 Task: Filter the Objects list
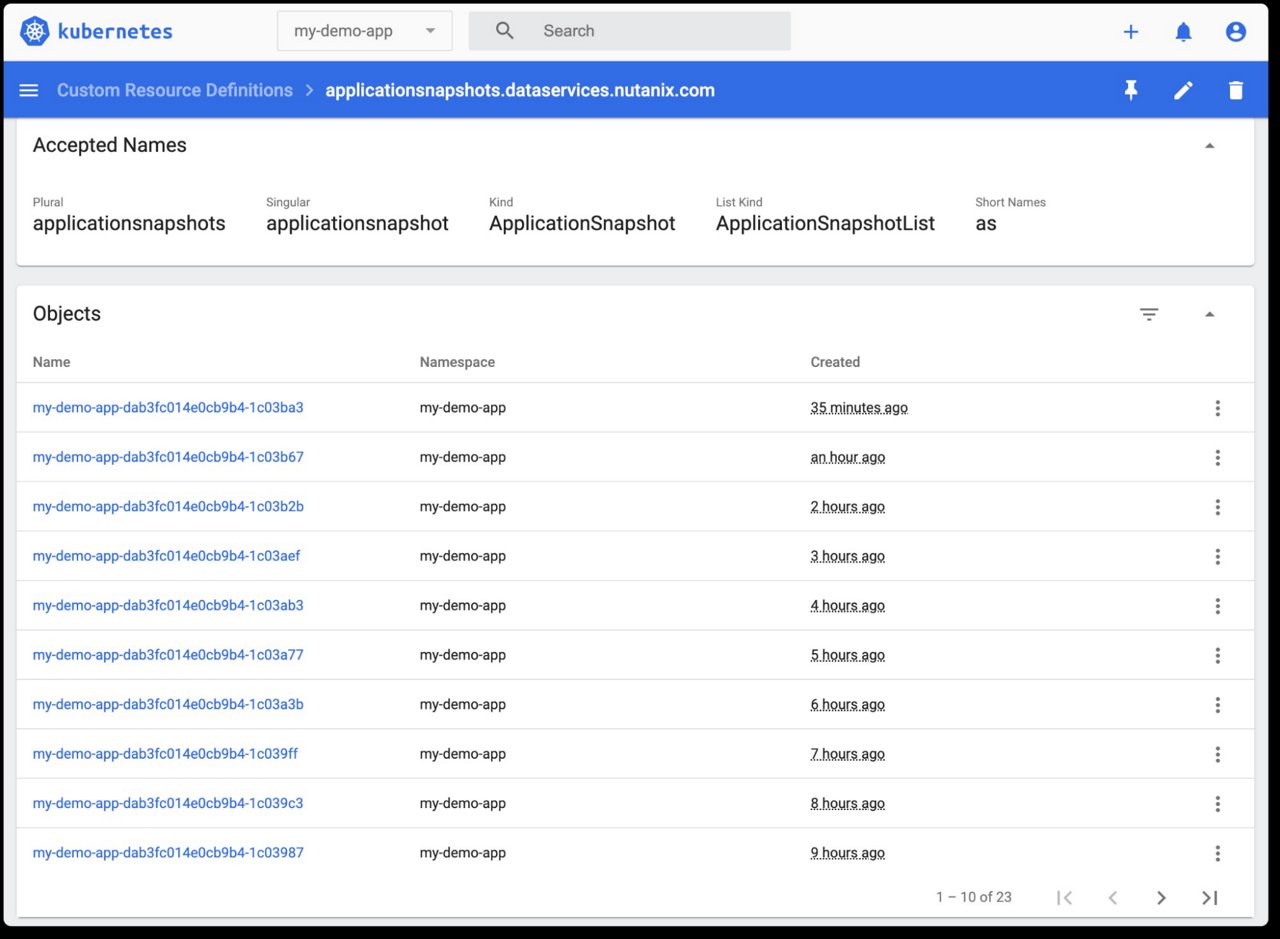pyautogui.click(x=1149, y=314)
